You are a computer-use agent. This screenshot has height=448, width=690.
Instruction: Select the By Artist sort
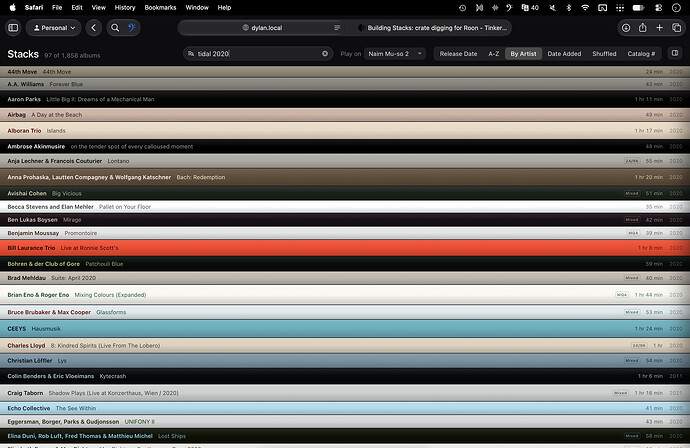523,54
